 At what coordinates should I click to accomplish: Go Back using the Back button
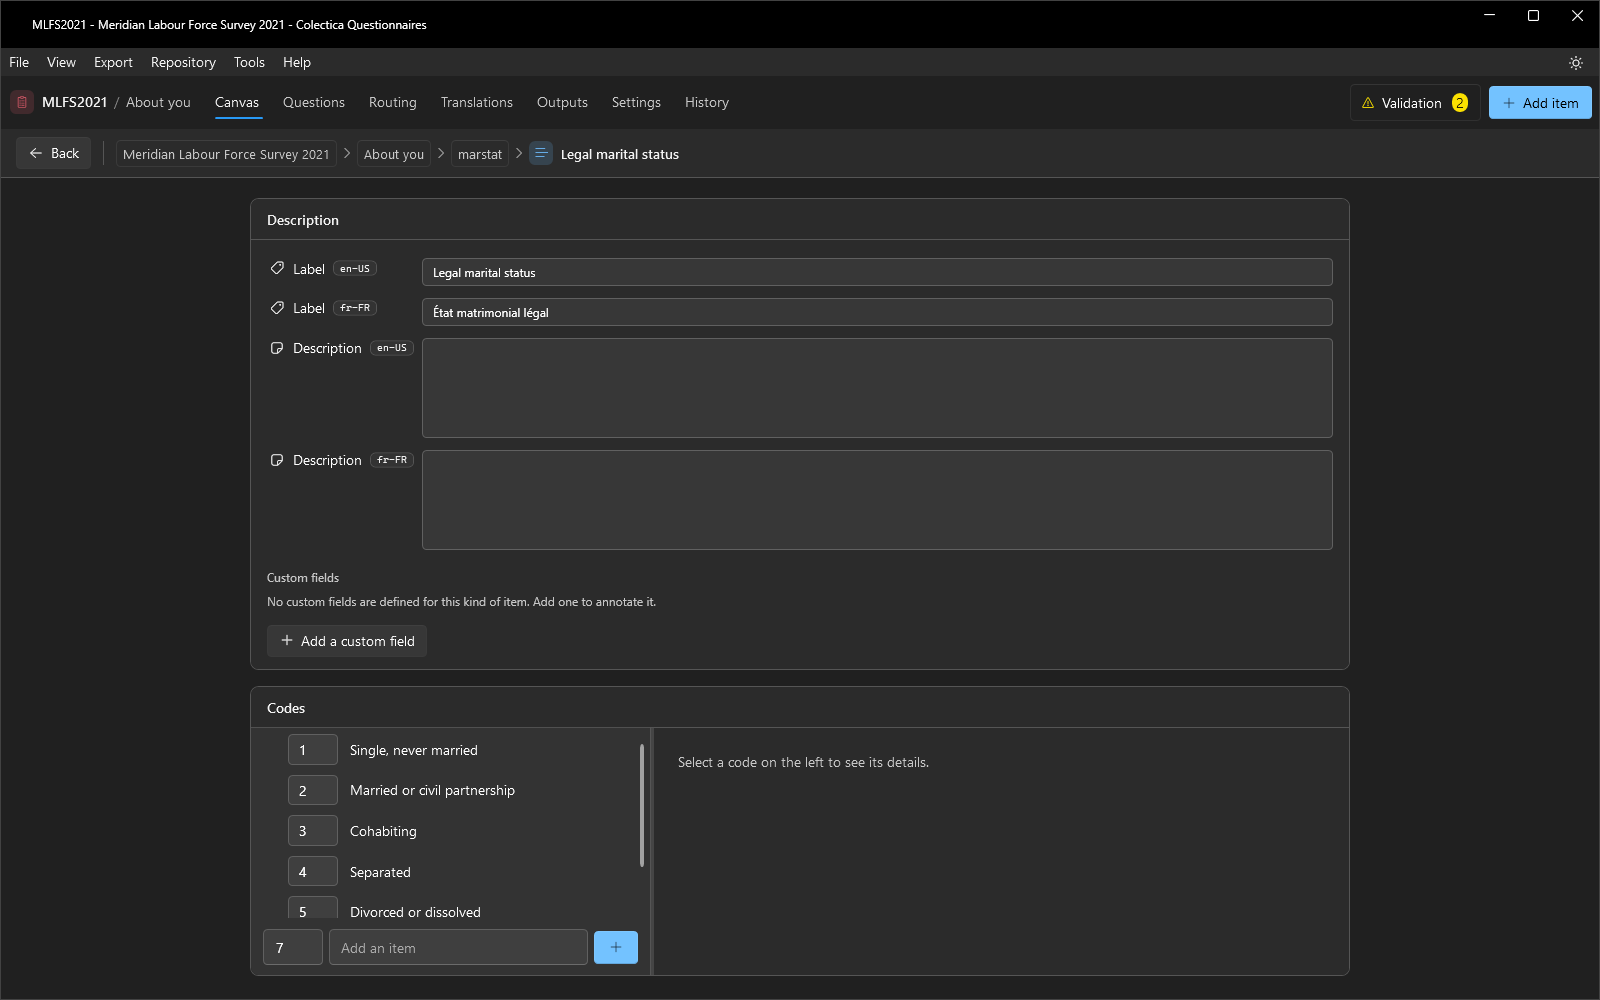coord(54,153)
